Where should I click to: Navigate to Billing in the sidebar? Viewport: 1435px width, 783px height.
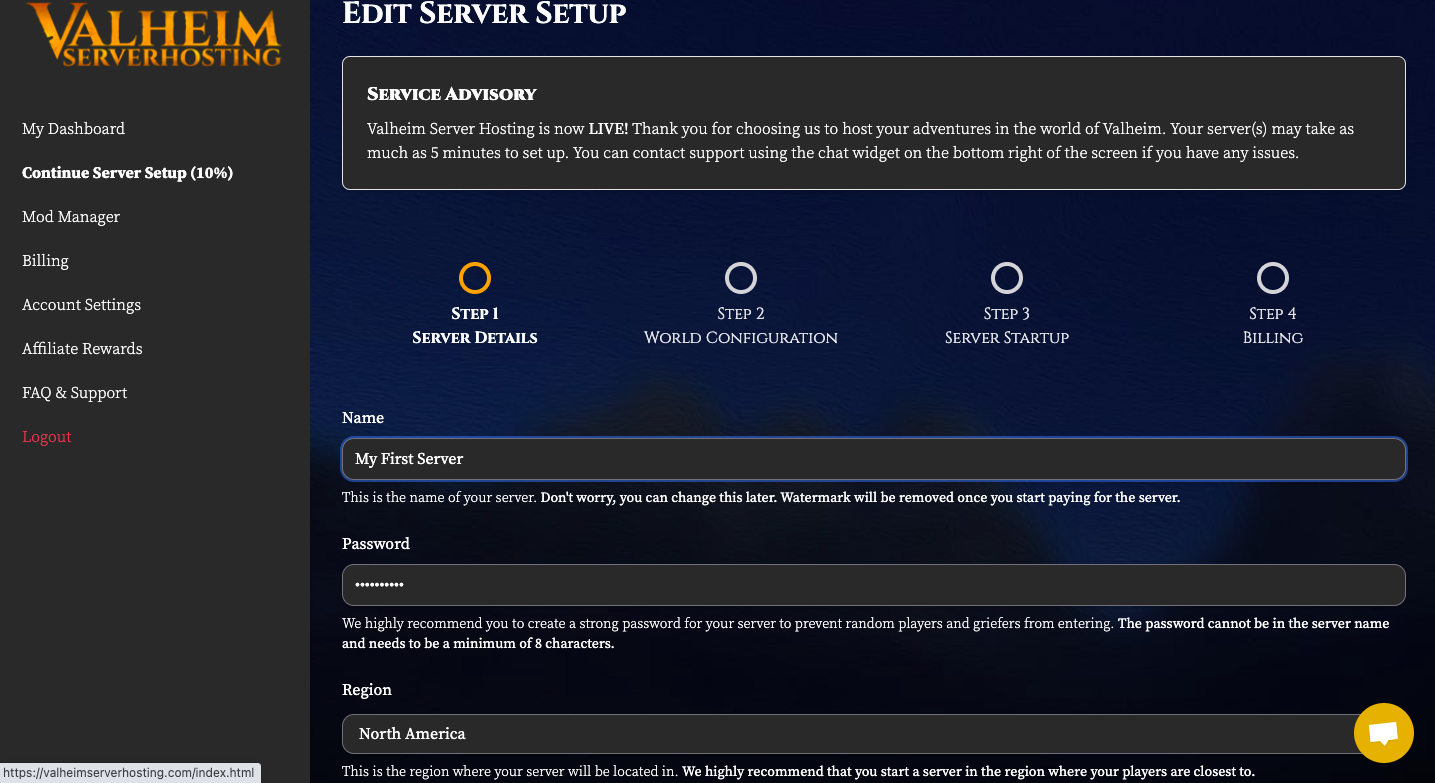45,261
